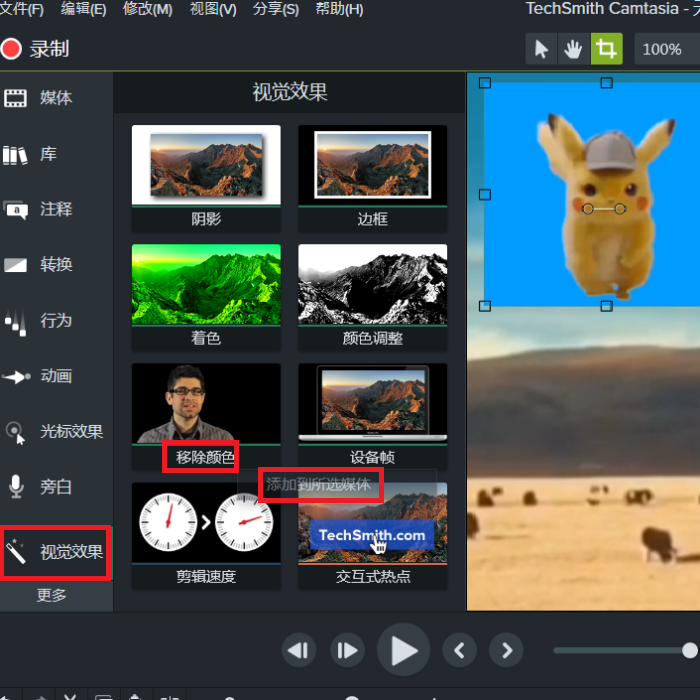This screenshot has height=700, width=700.
Task: Toggle the green crop tool
Action: pyautogui.click(x=606, y=49)
